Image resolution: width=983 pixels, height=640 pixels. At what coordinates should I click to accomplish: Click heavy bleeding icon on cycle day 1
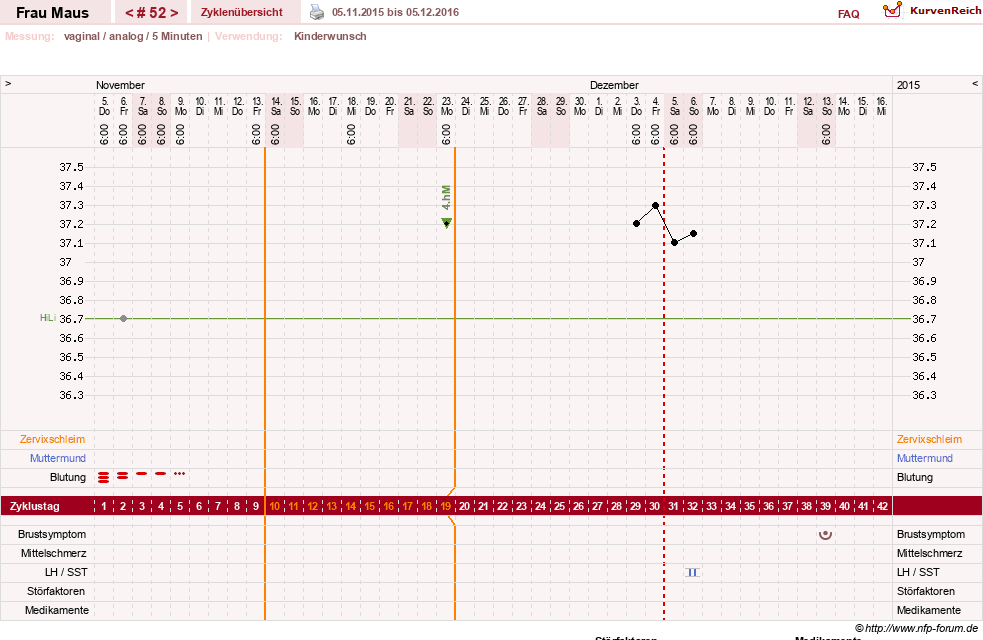[x=103, y=478]
